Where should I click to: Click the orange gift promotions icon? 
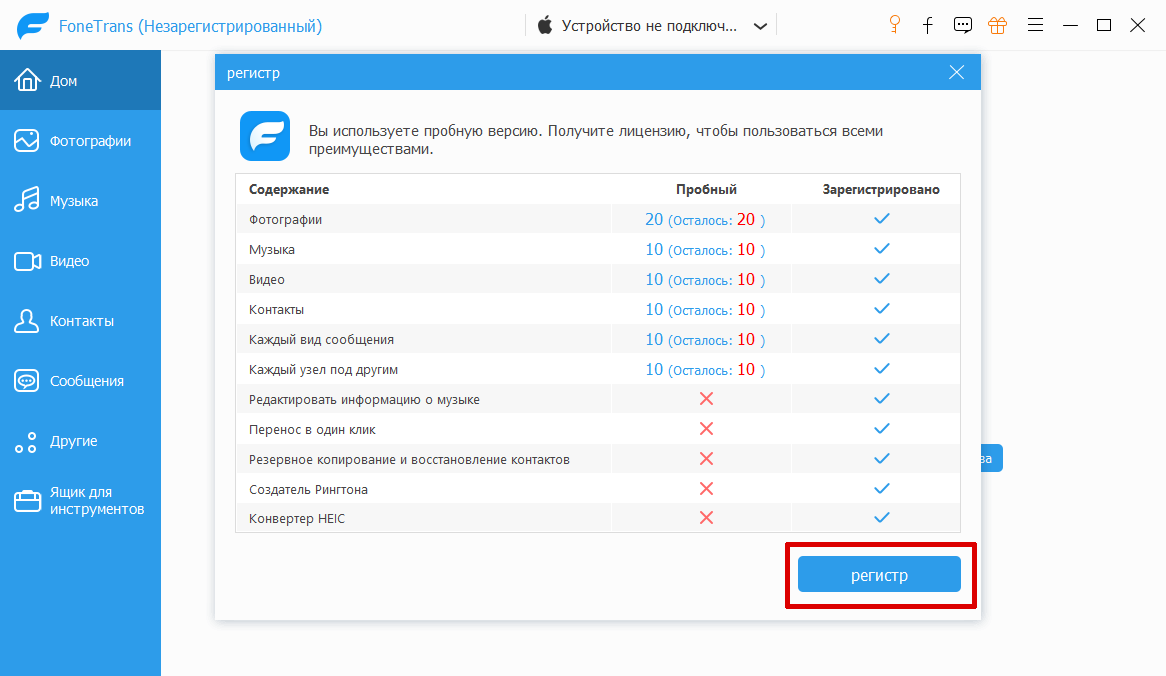coord(997,25)
